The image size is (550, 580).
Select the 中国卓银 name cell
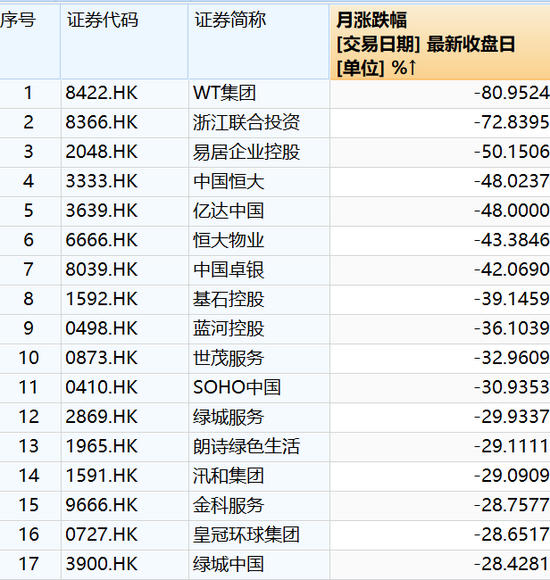coord(259,270)
